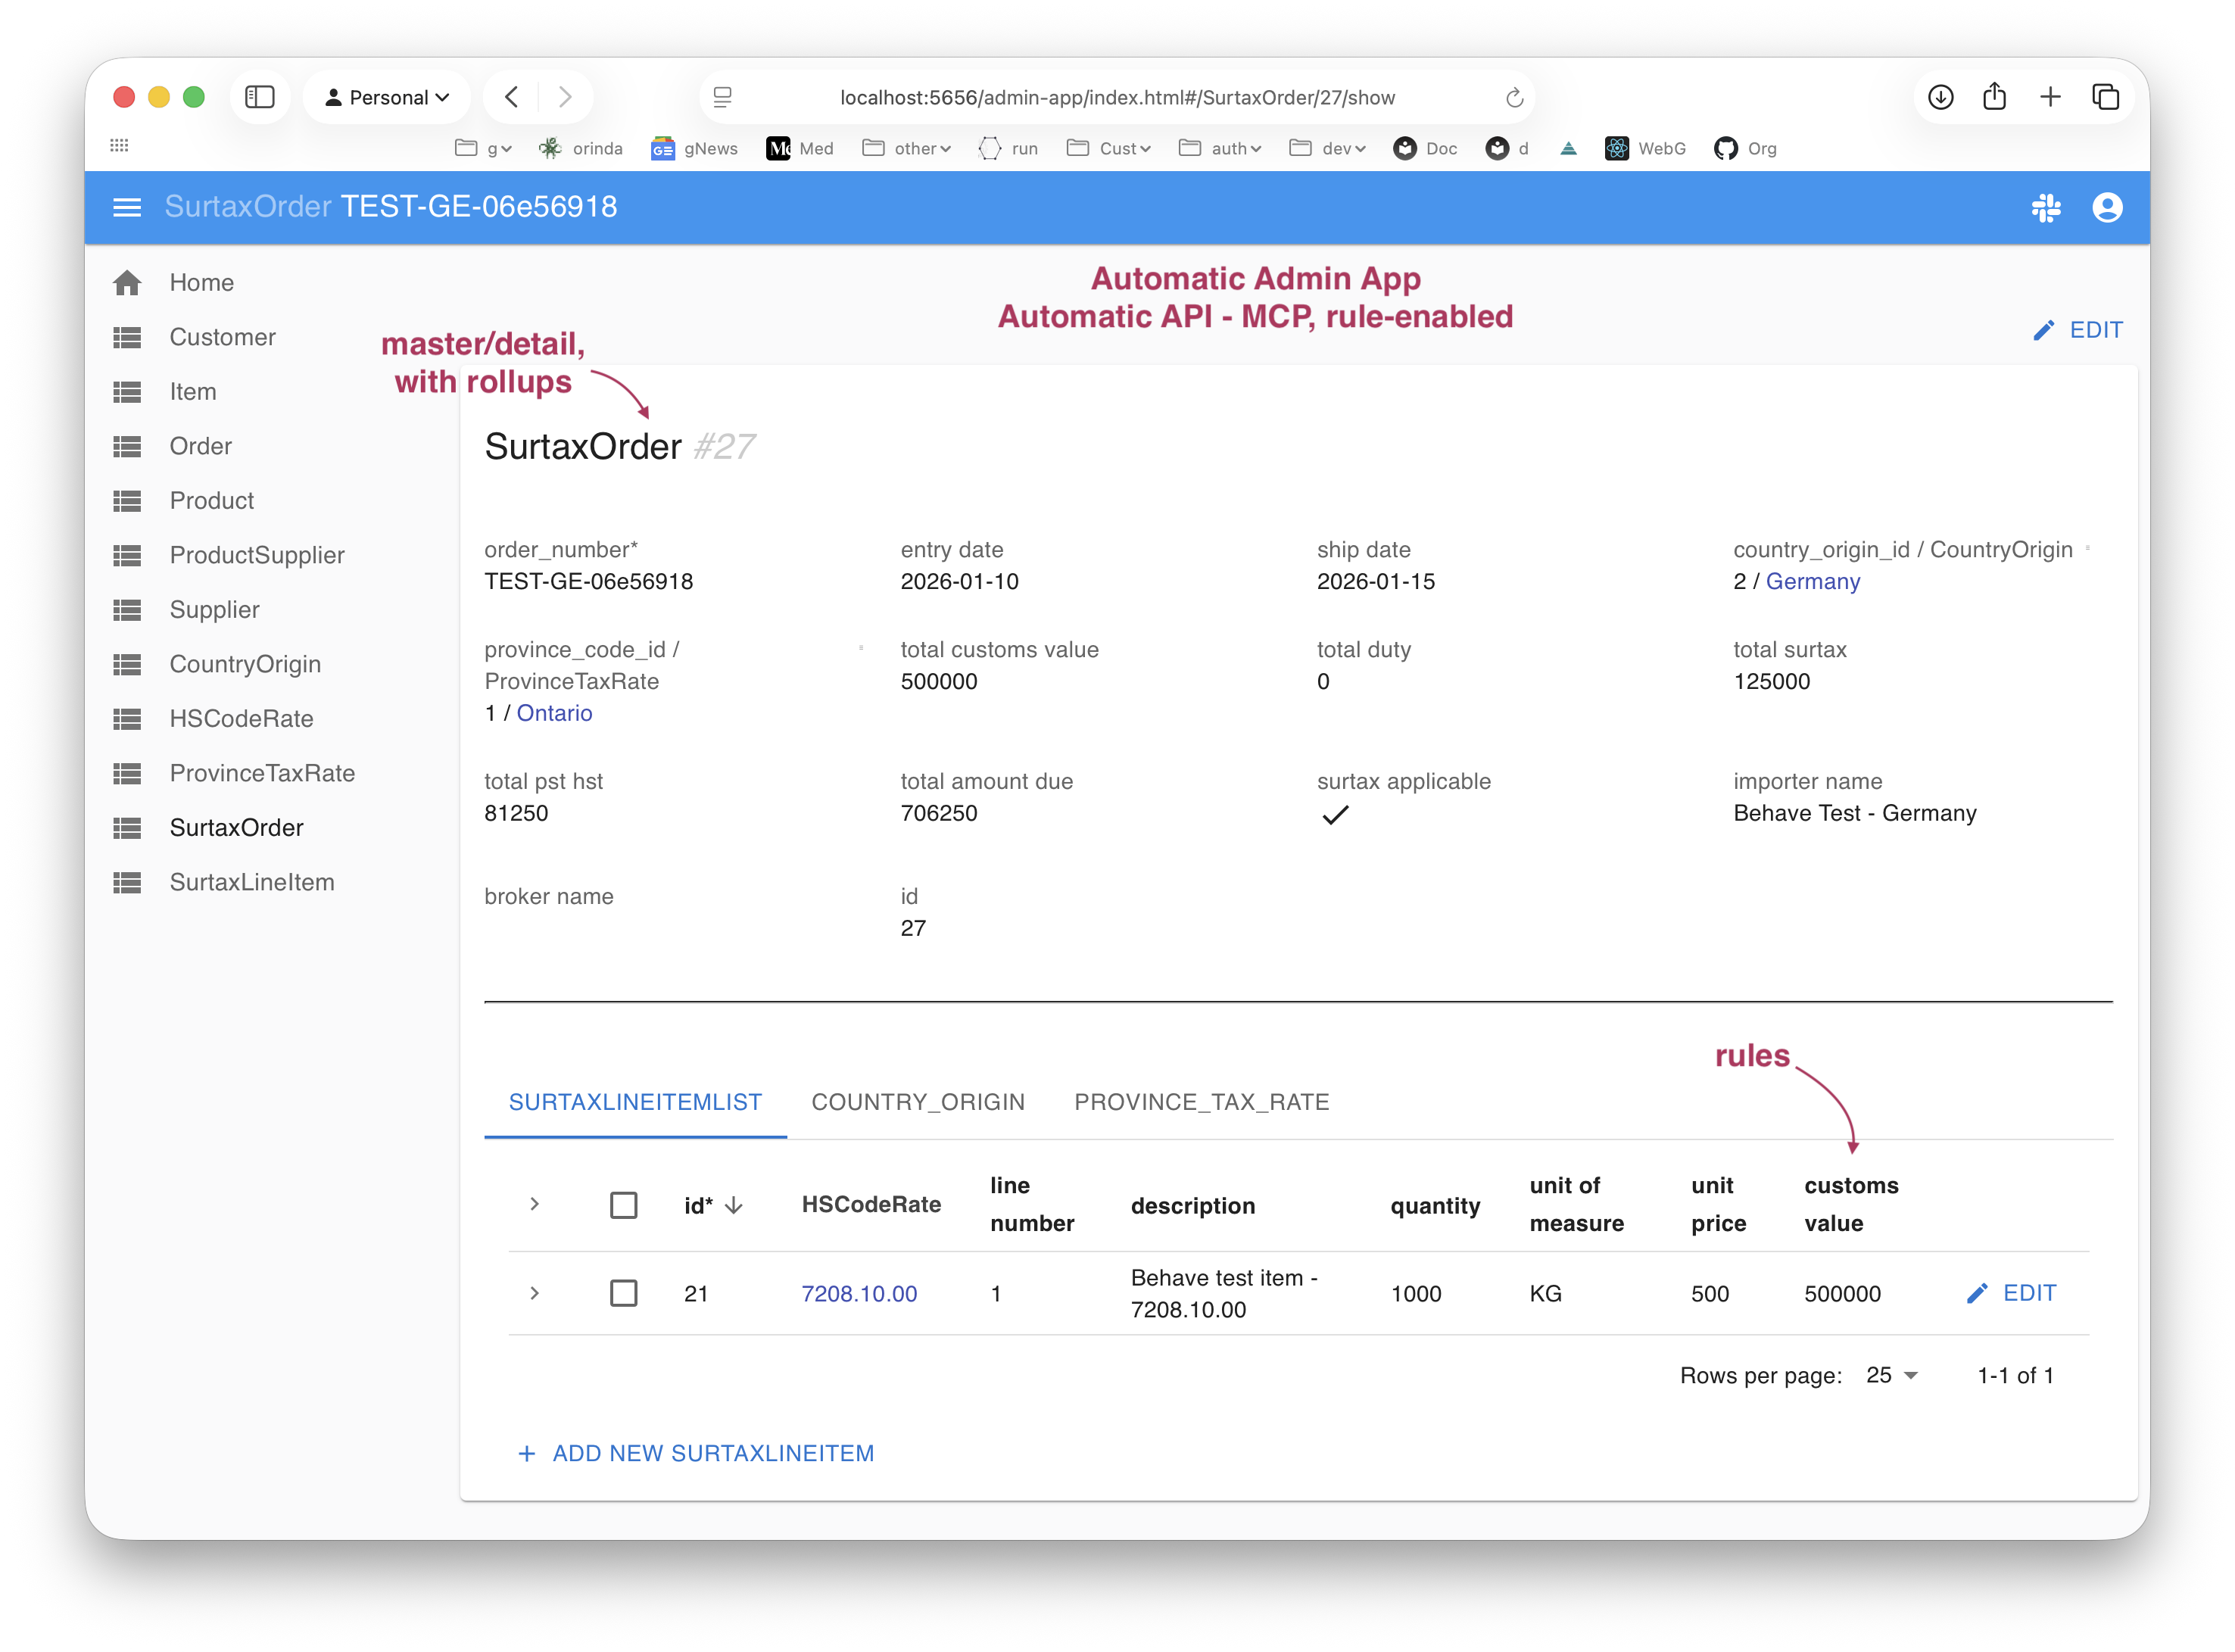Expand all rows using header chevron

point(535,1204)
